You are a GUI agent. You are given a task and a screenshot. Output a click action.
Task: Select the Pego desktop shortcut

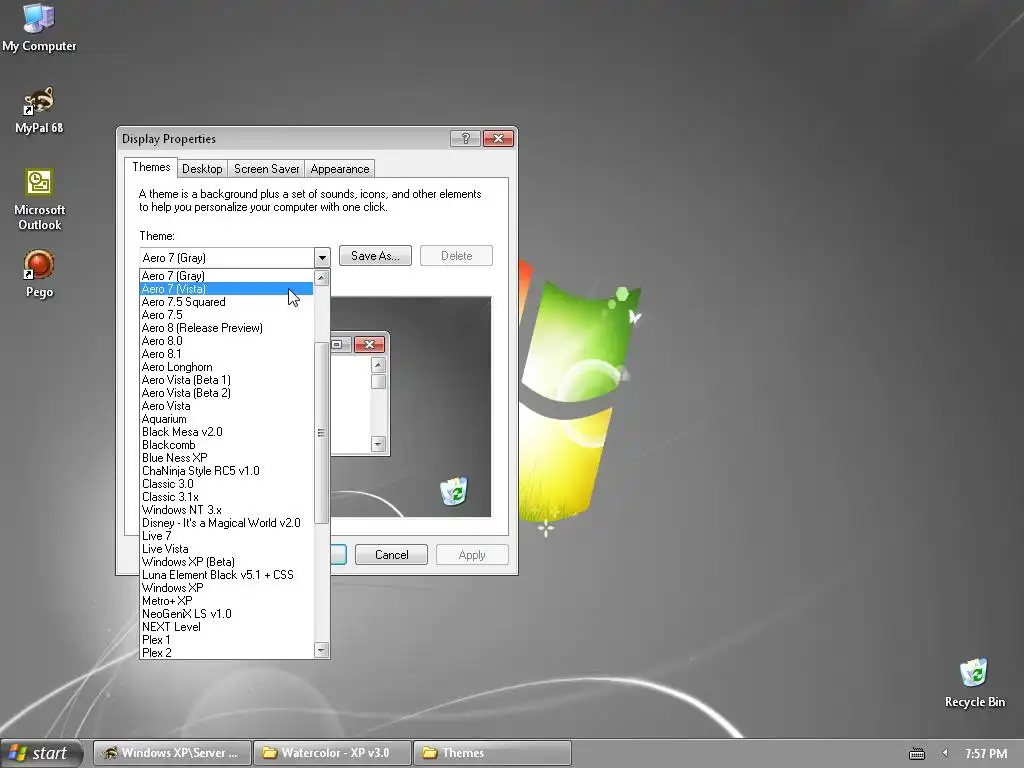pos(39,274)
